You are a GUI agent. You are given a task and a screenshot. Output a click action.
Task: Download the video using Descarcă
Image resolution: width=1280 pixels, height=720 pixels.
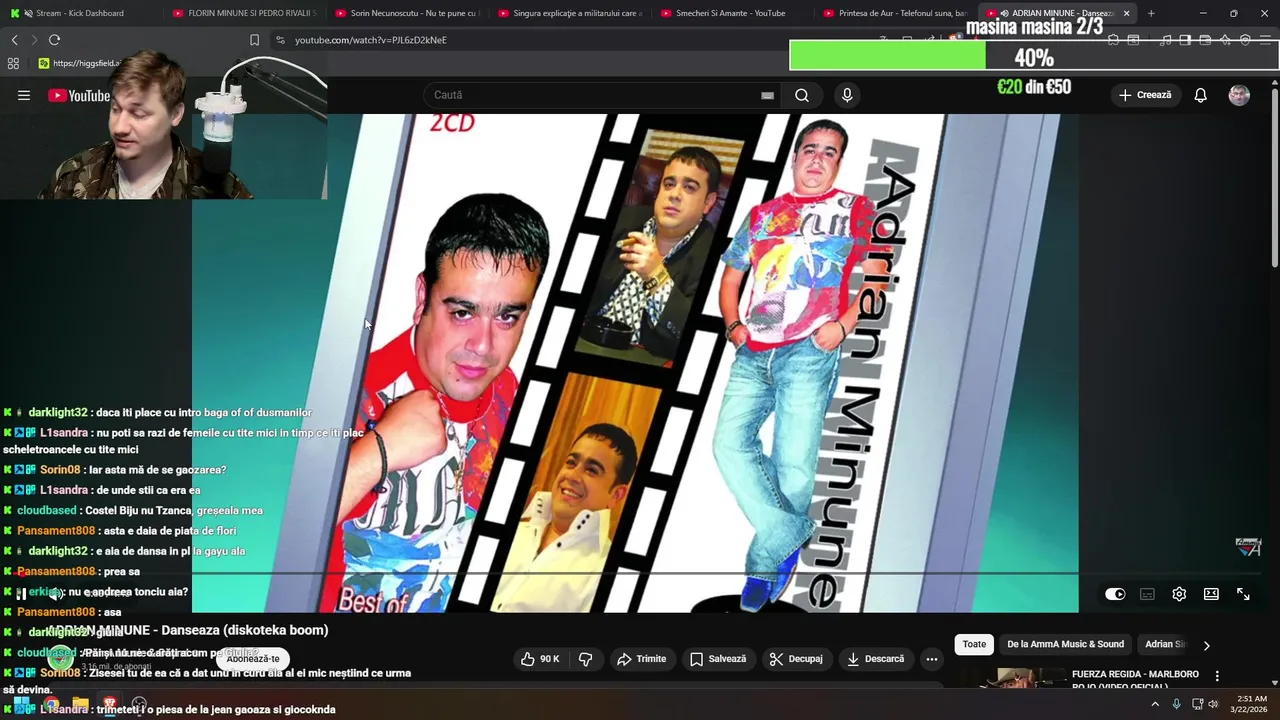pyautogui.click(x=875, y=659)
